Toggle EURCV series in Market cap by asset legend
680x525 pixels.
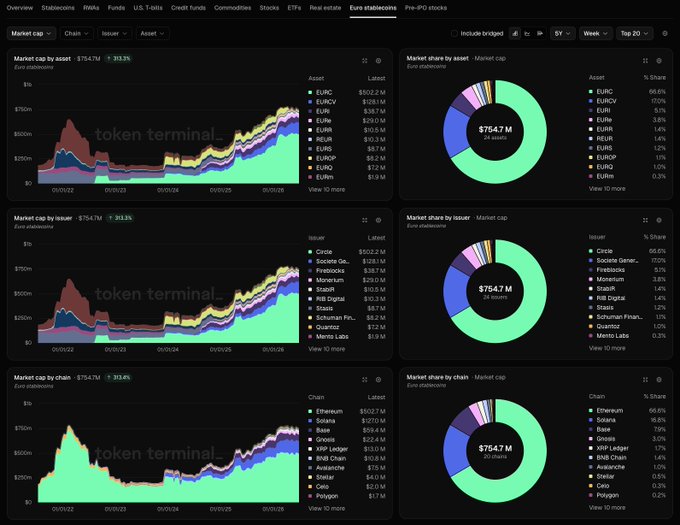(x=347, y=102)
